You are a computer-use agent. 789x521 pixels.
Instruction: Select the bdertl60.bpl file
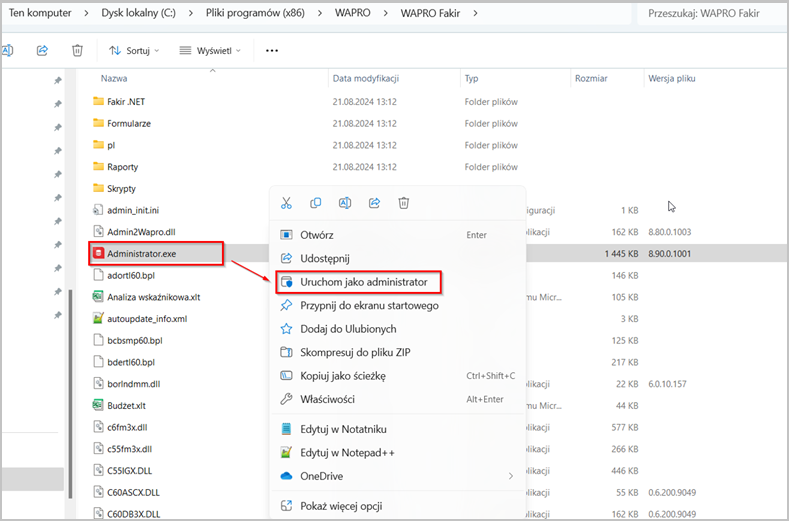click(131, 362)
